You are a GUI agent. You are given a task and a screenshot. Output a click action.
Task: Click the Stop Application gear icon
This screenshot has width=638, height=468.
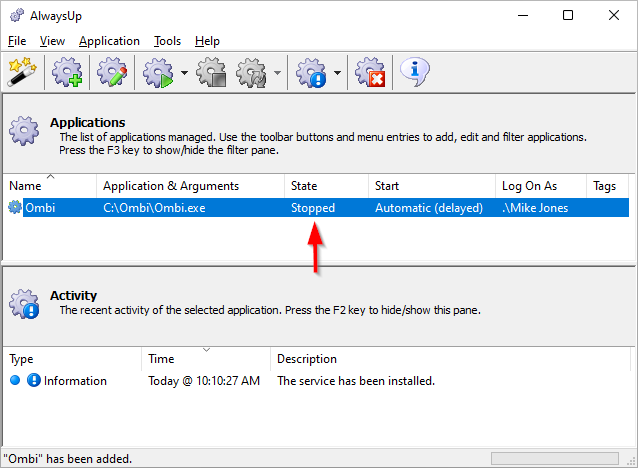coord(211,72)
